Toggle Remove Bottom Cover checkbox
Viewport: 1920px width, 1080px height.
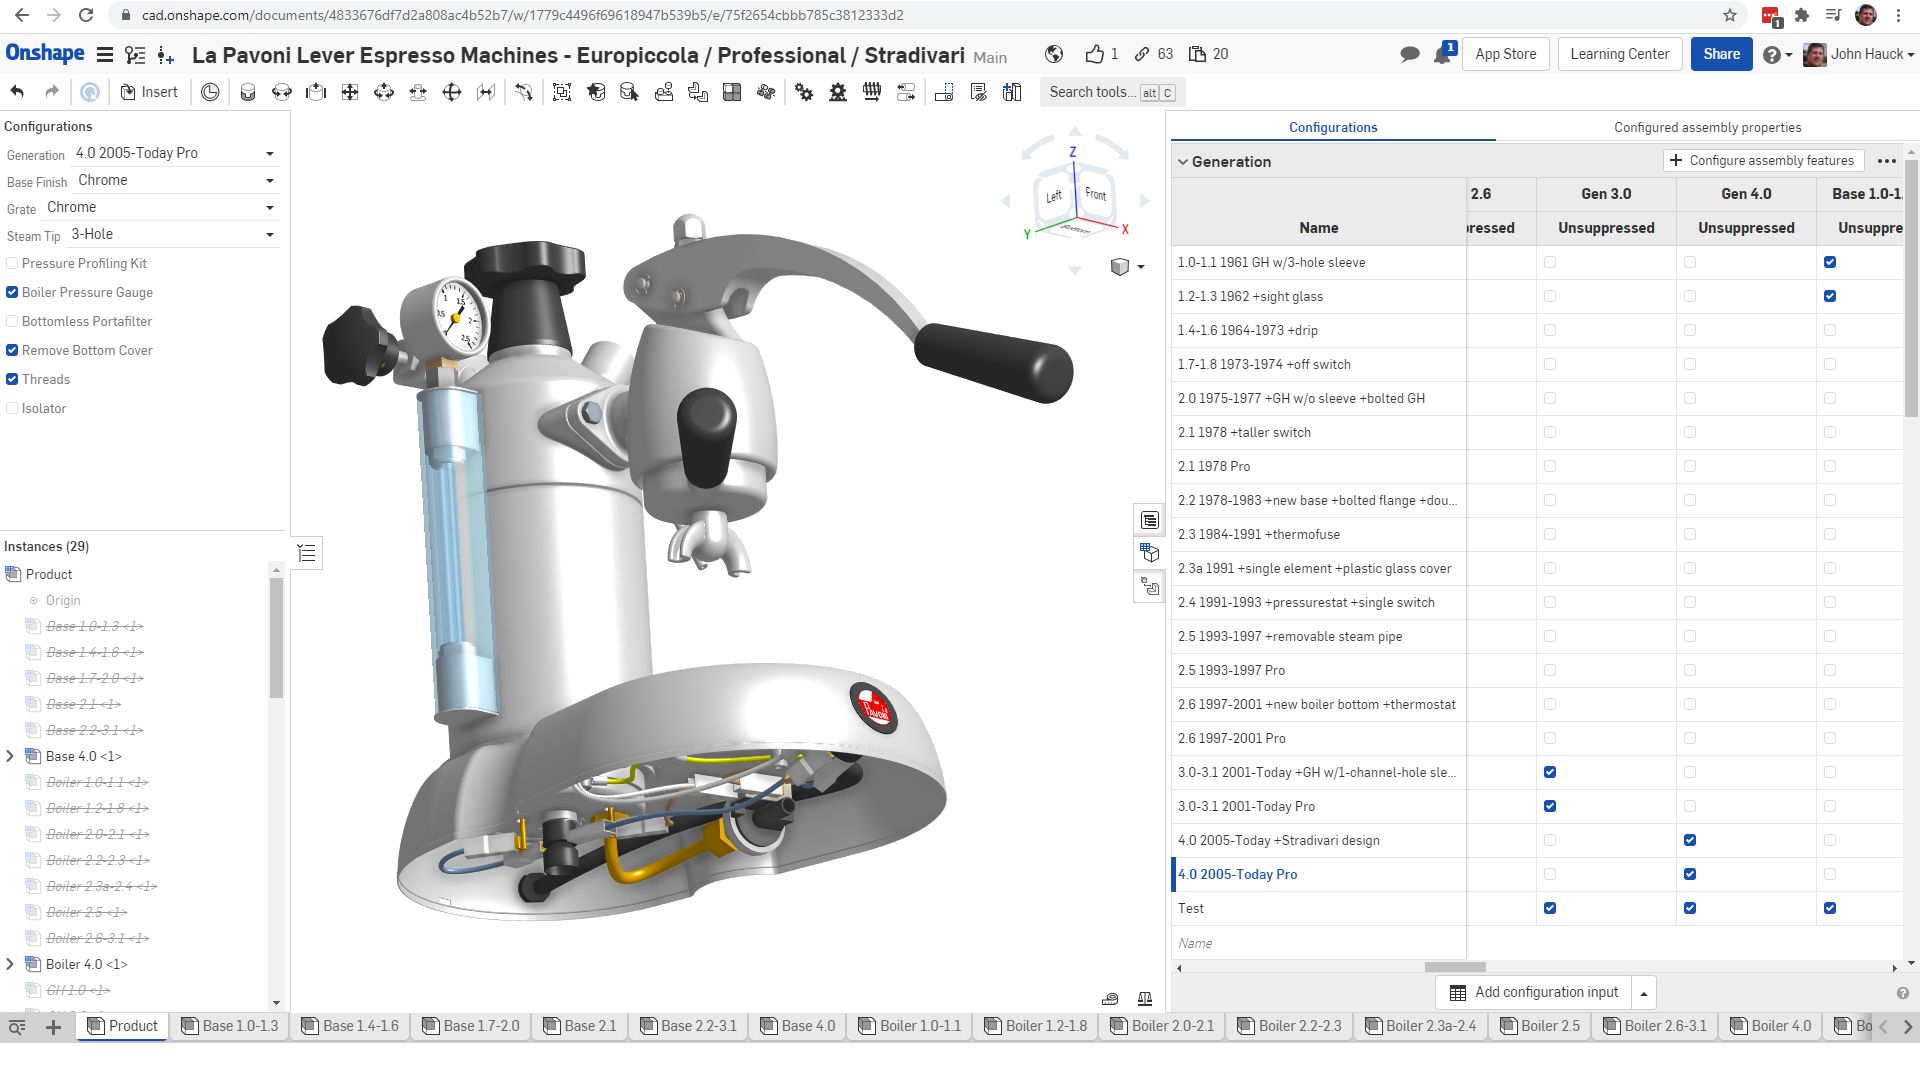[x=12, y=350]
